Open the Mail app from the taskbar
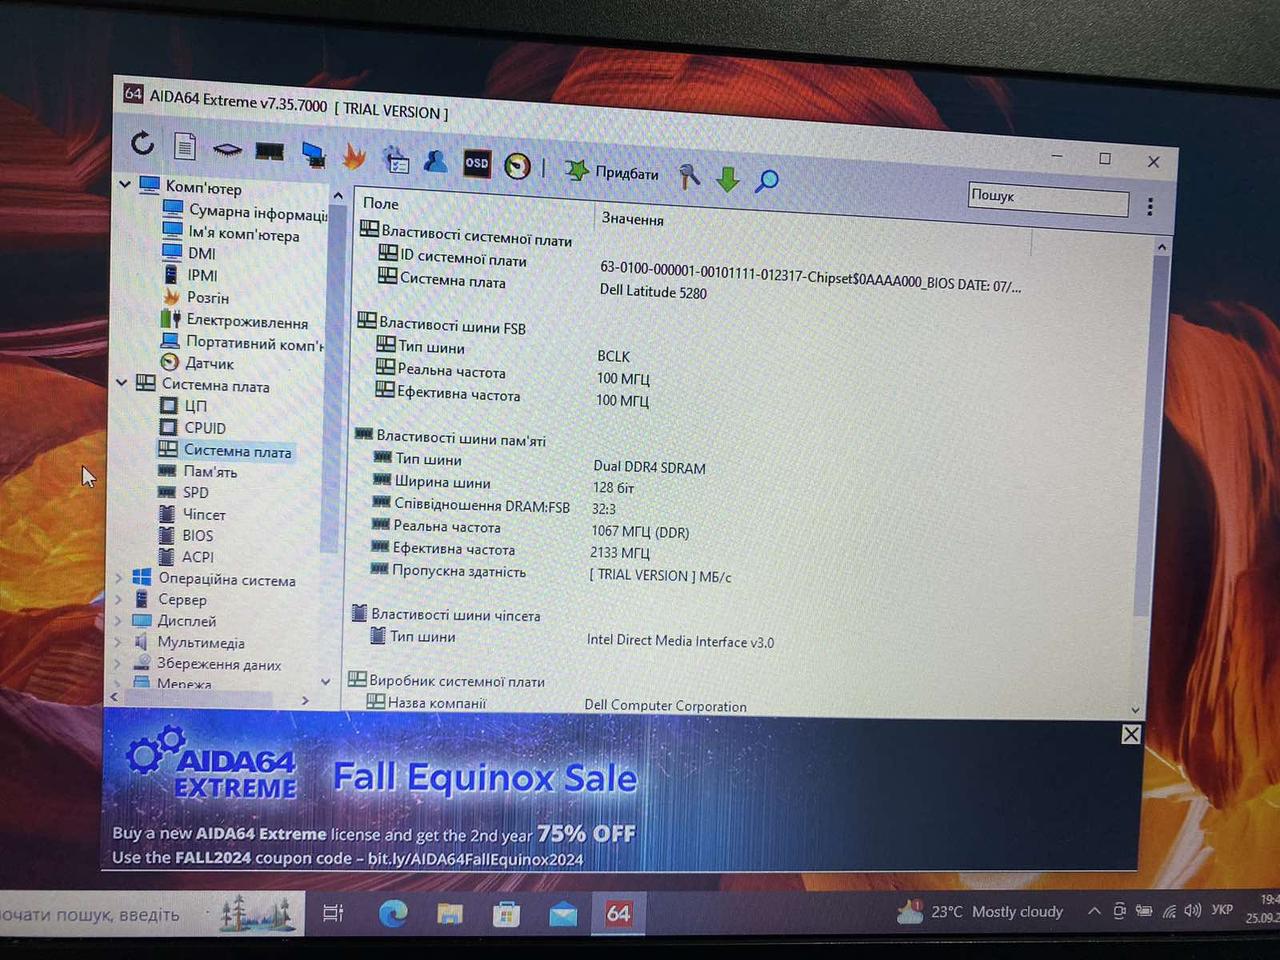Viewport: 1280px width, 960px height. [563, 913]
